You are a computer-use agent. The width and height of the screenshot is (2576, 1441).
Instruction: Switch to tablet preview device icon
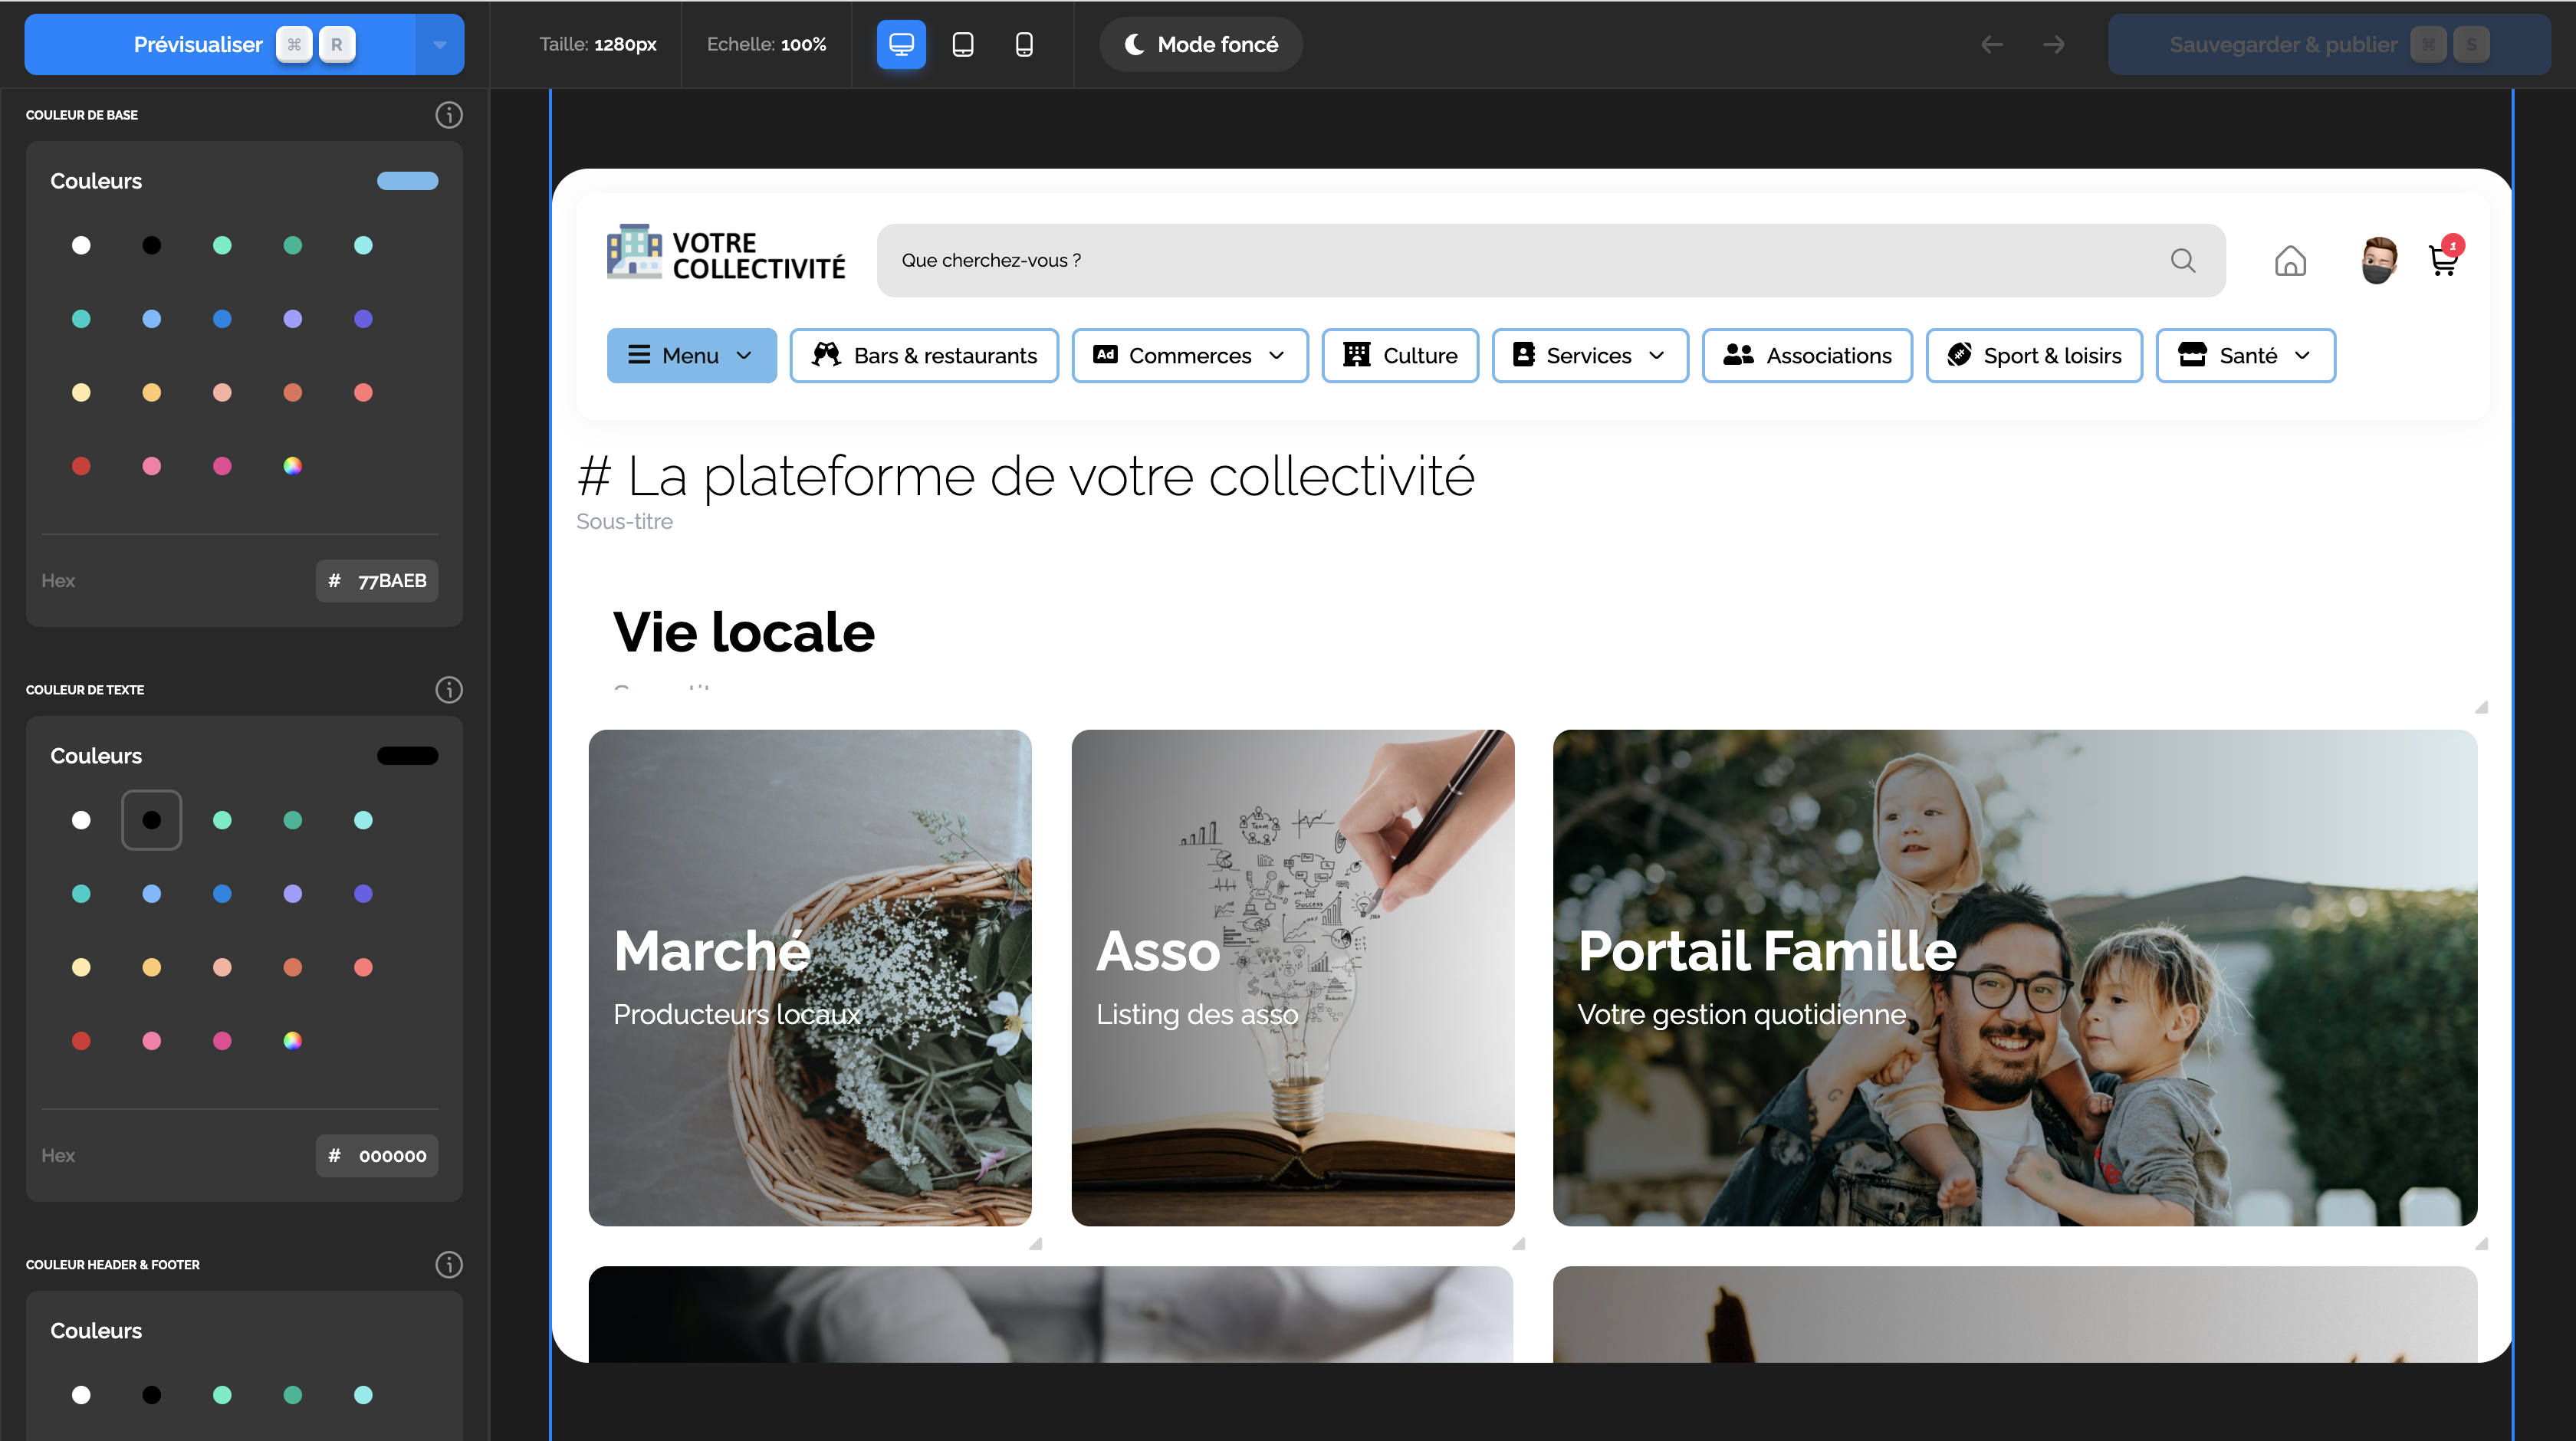coord(962,44)
